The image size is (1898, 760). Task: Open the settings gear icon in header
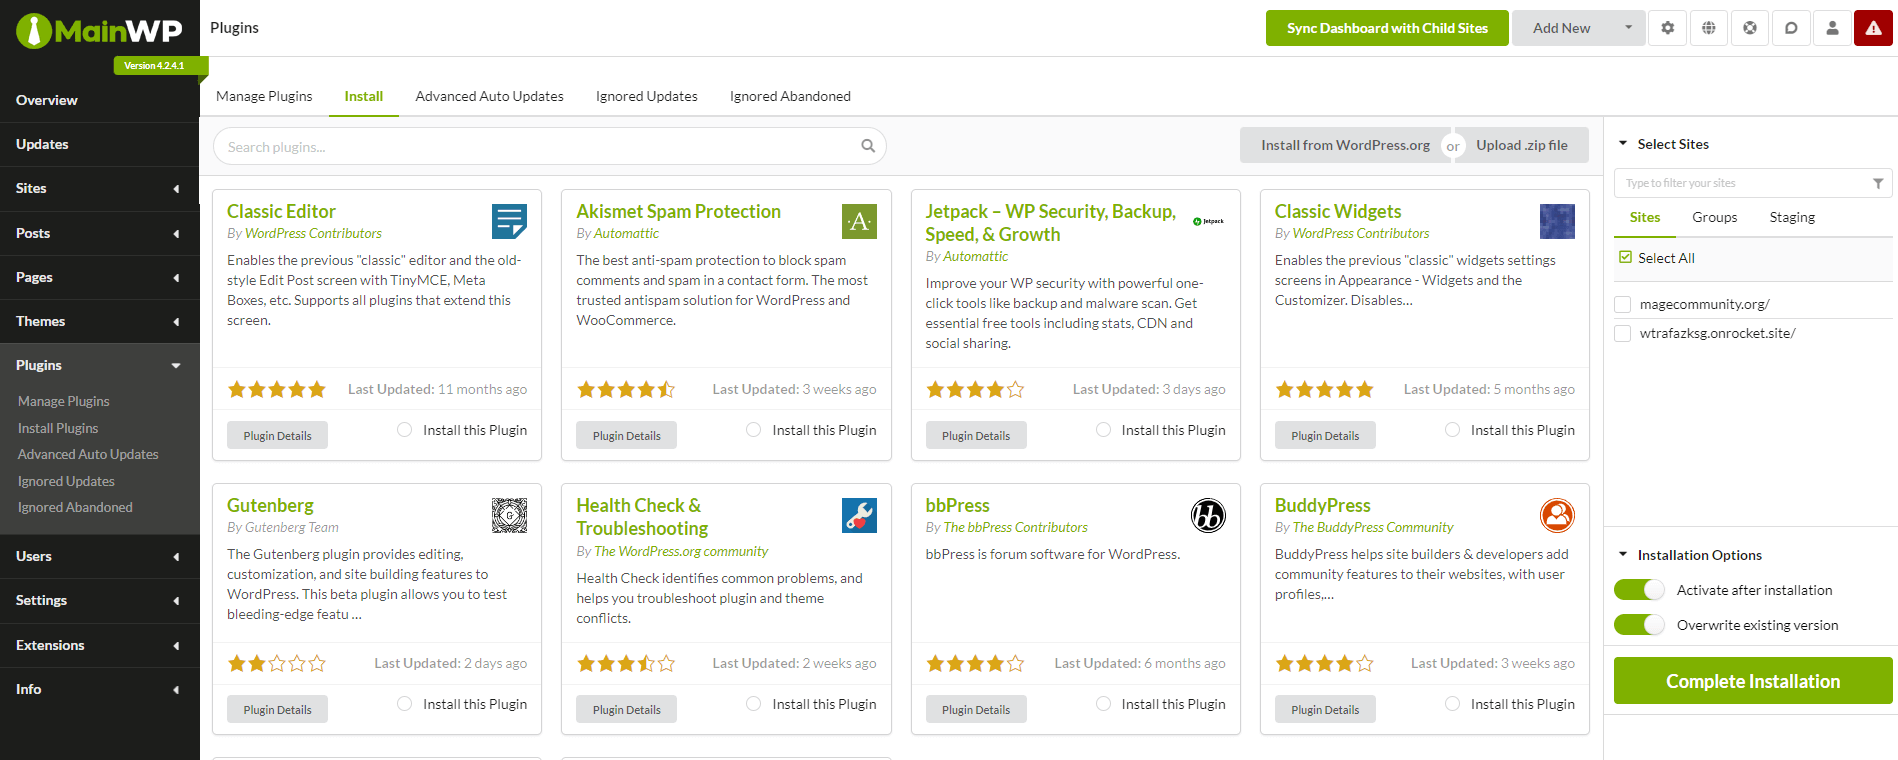point(1667,28)
